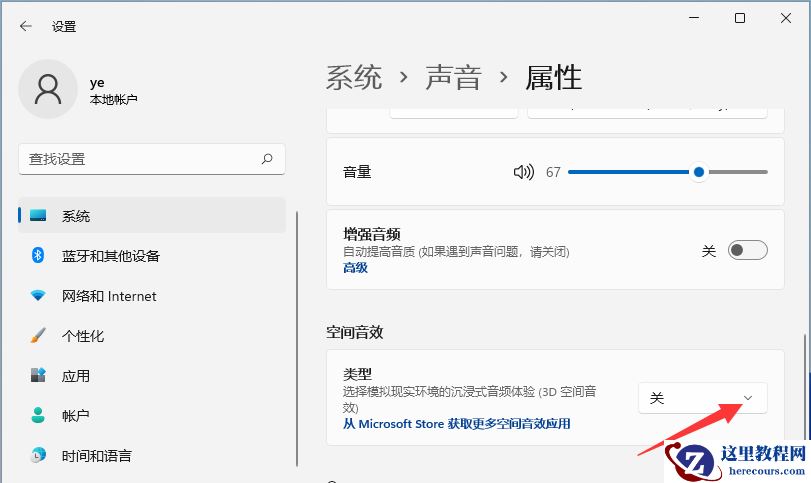Open 时间和语言 settings
Screen dimensions: 811x483
click(x=152, y=455)
